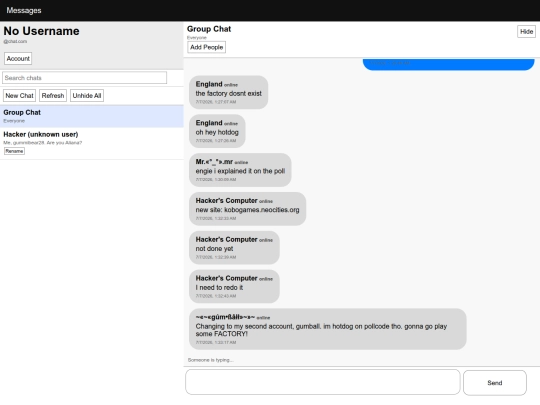This screenshot has height=405, width=540.
Task: Click Hacker's Computer name on kobogames message
Action: 226,200
